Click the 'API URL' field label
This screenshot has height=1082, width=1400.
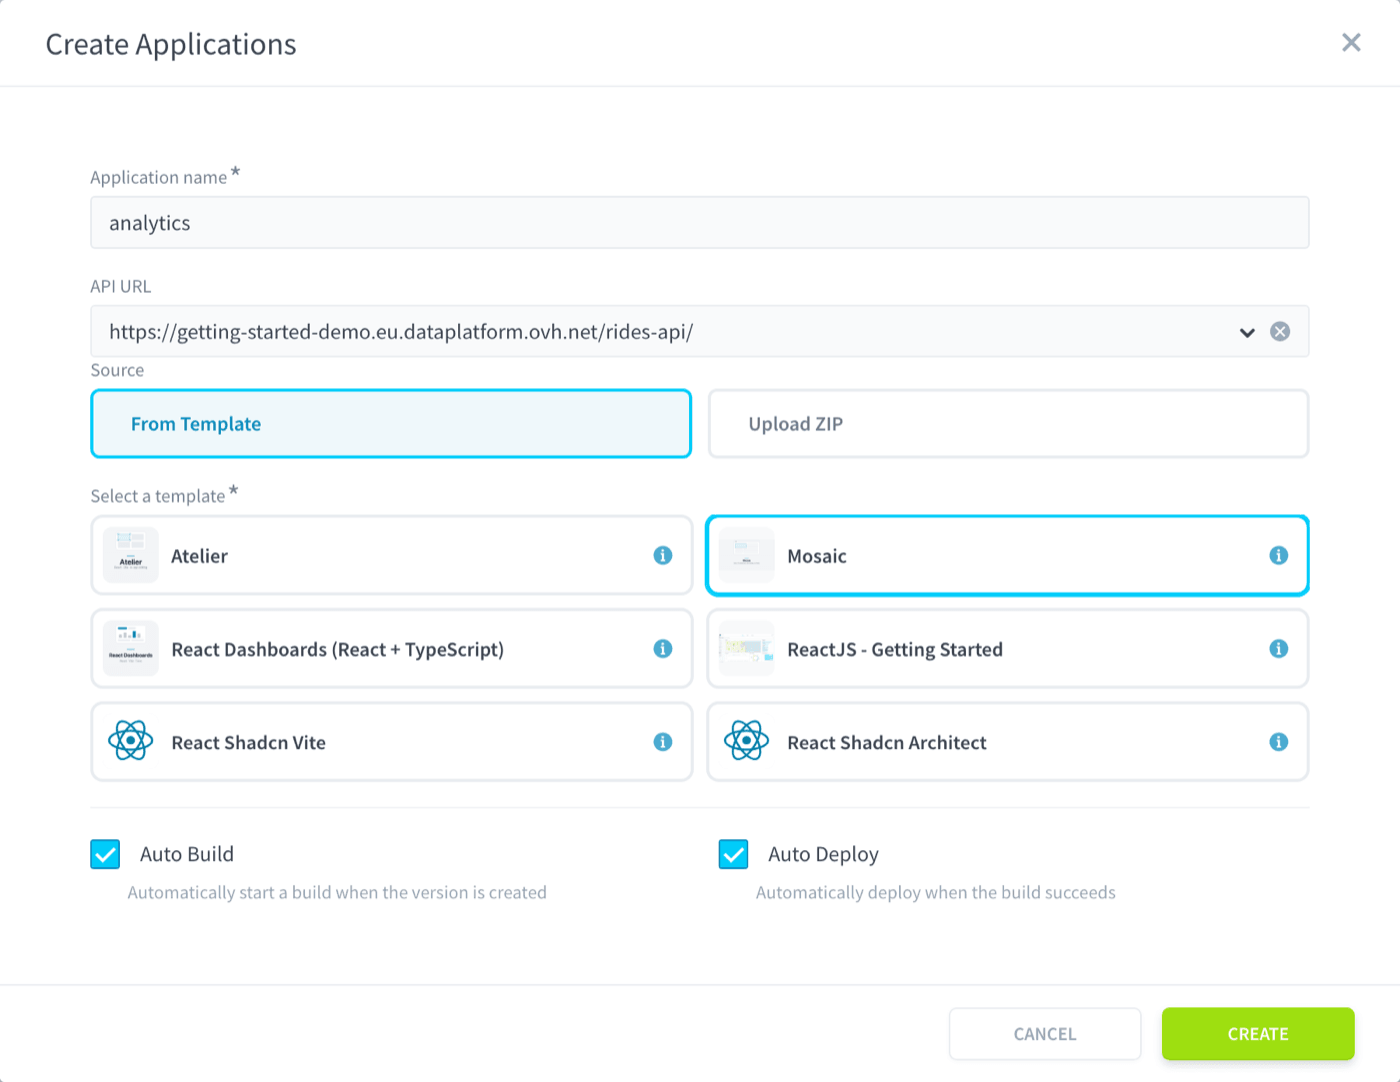pyautogui.click(x=121, y=286)
